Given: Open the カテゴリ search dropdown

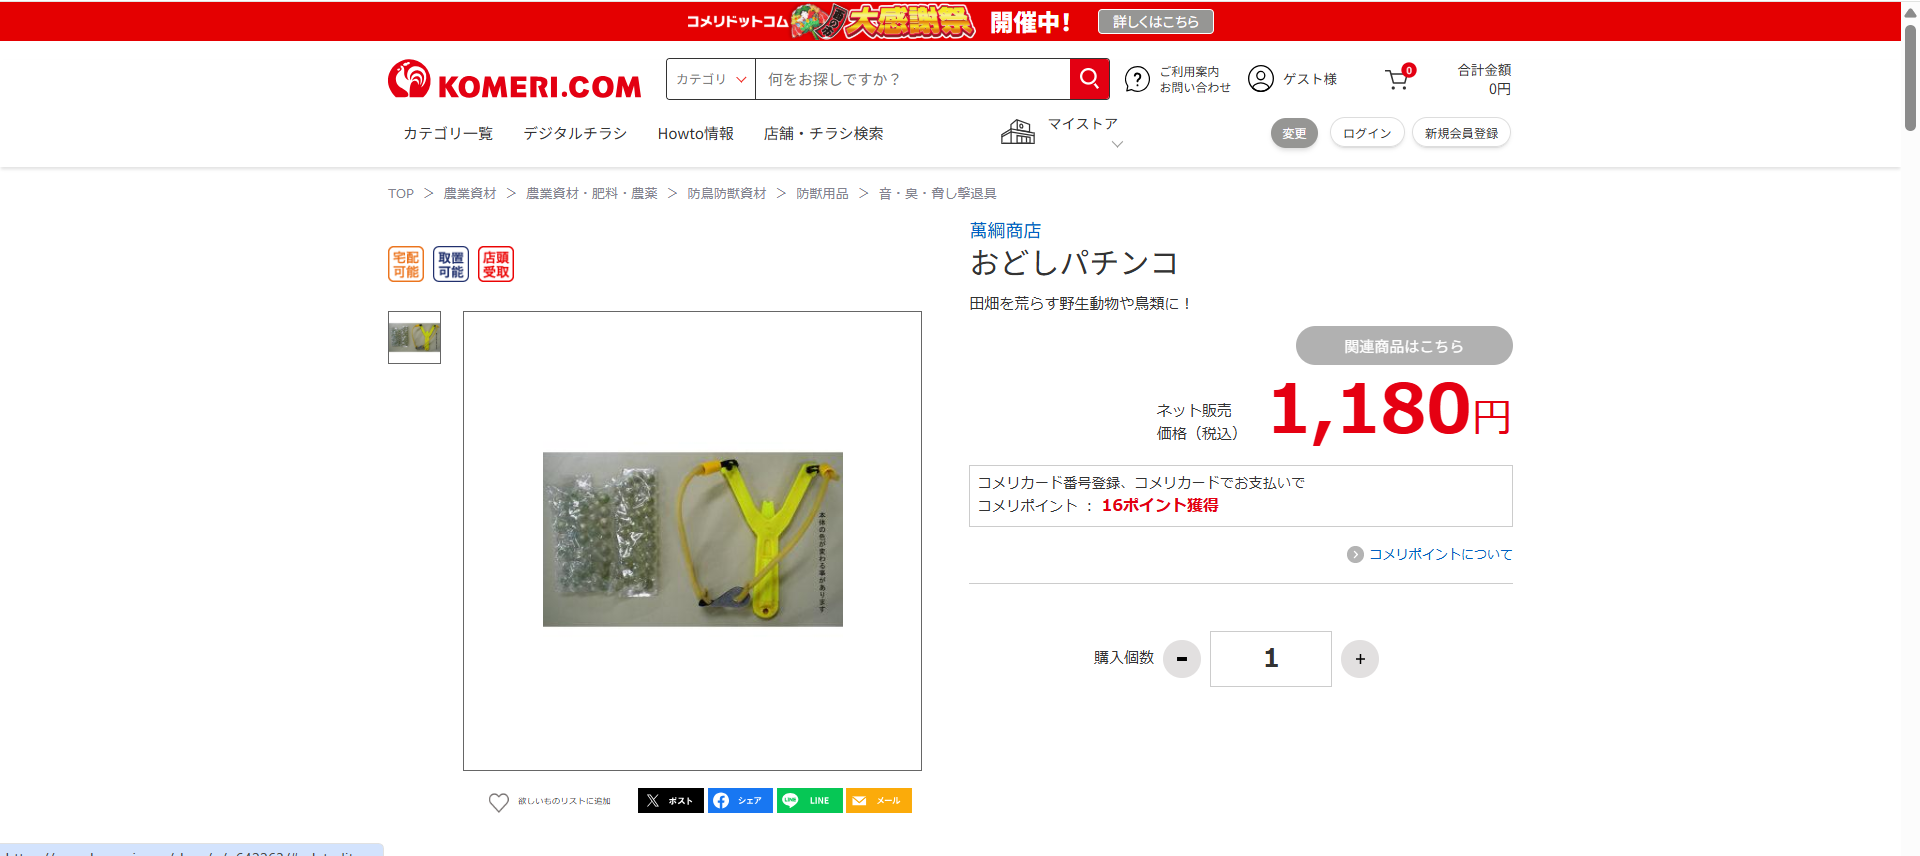Looking at the screenshot, I should 711,79.
